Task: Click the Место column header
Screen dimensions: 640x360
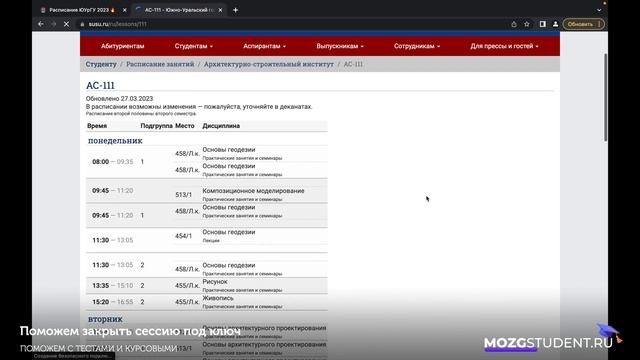Action: [184, 126]
